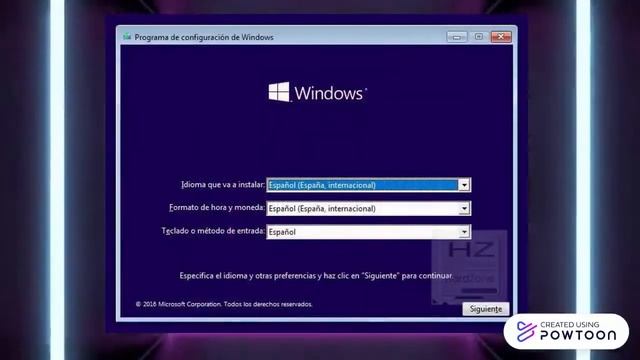640x360 pixels.
Task: Minimize the Programa de configuración window
Action: pyautogui.click(x=457, y=37)
